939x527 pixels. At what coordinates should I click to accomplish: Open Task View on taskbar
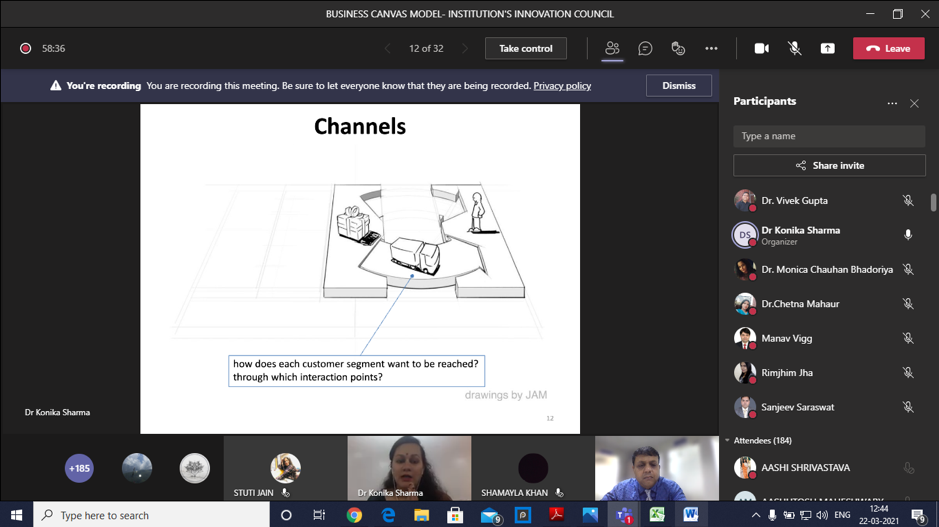tap(319, 515)
